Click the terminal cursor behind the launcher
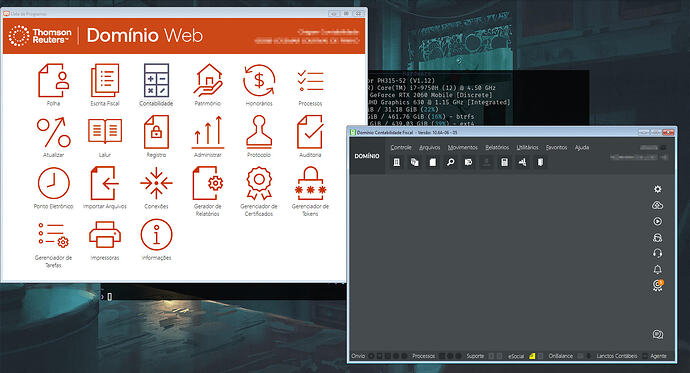The image size is (690, 373). coord(110,297)
